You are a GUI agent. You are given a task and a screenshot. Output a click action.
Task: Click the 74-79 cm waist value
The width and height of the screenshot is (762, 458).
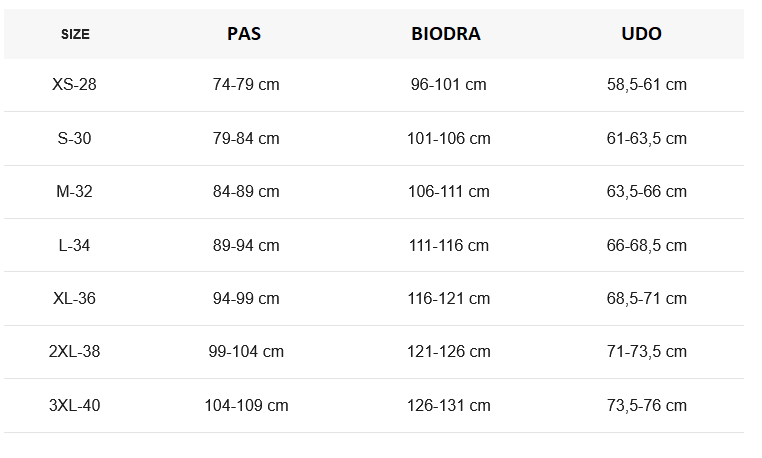(x=246, y=85)
